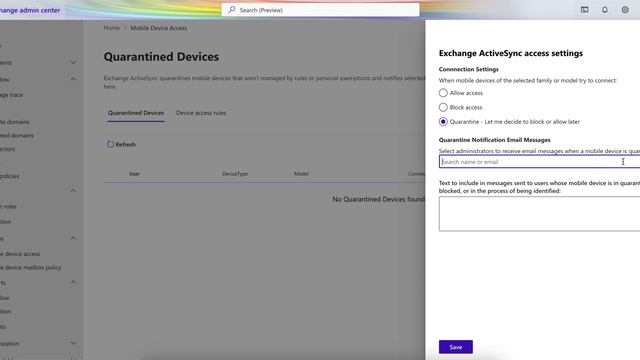Open remote domains in sidebar
Viewport: 640px width, 360px height.
tap(15, 122)
